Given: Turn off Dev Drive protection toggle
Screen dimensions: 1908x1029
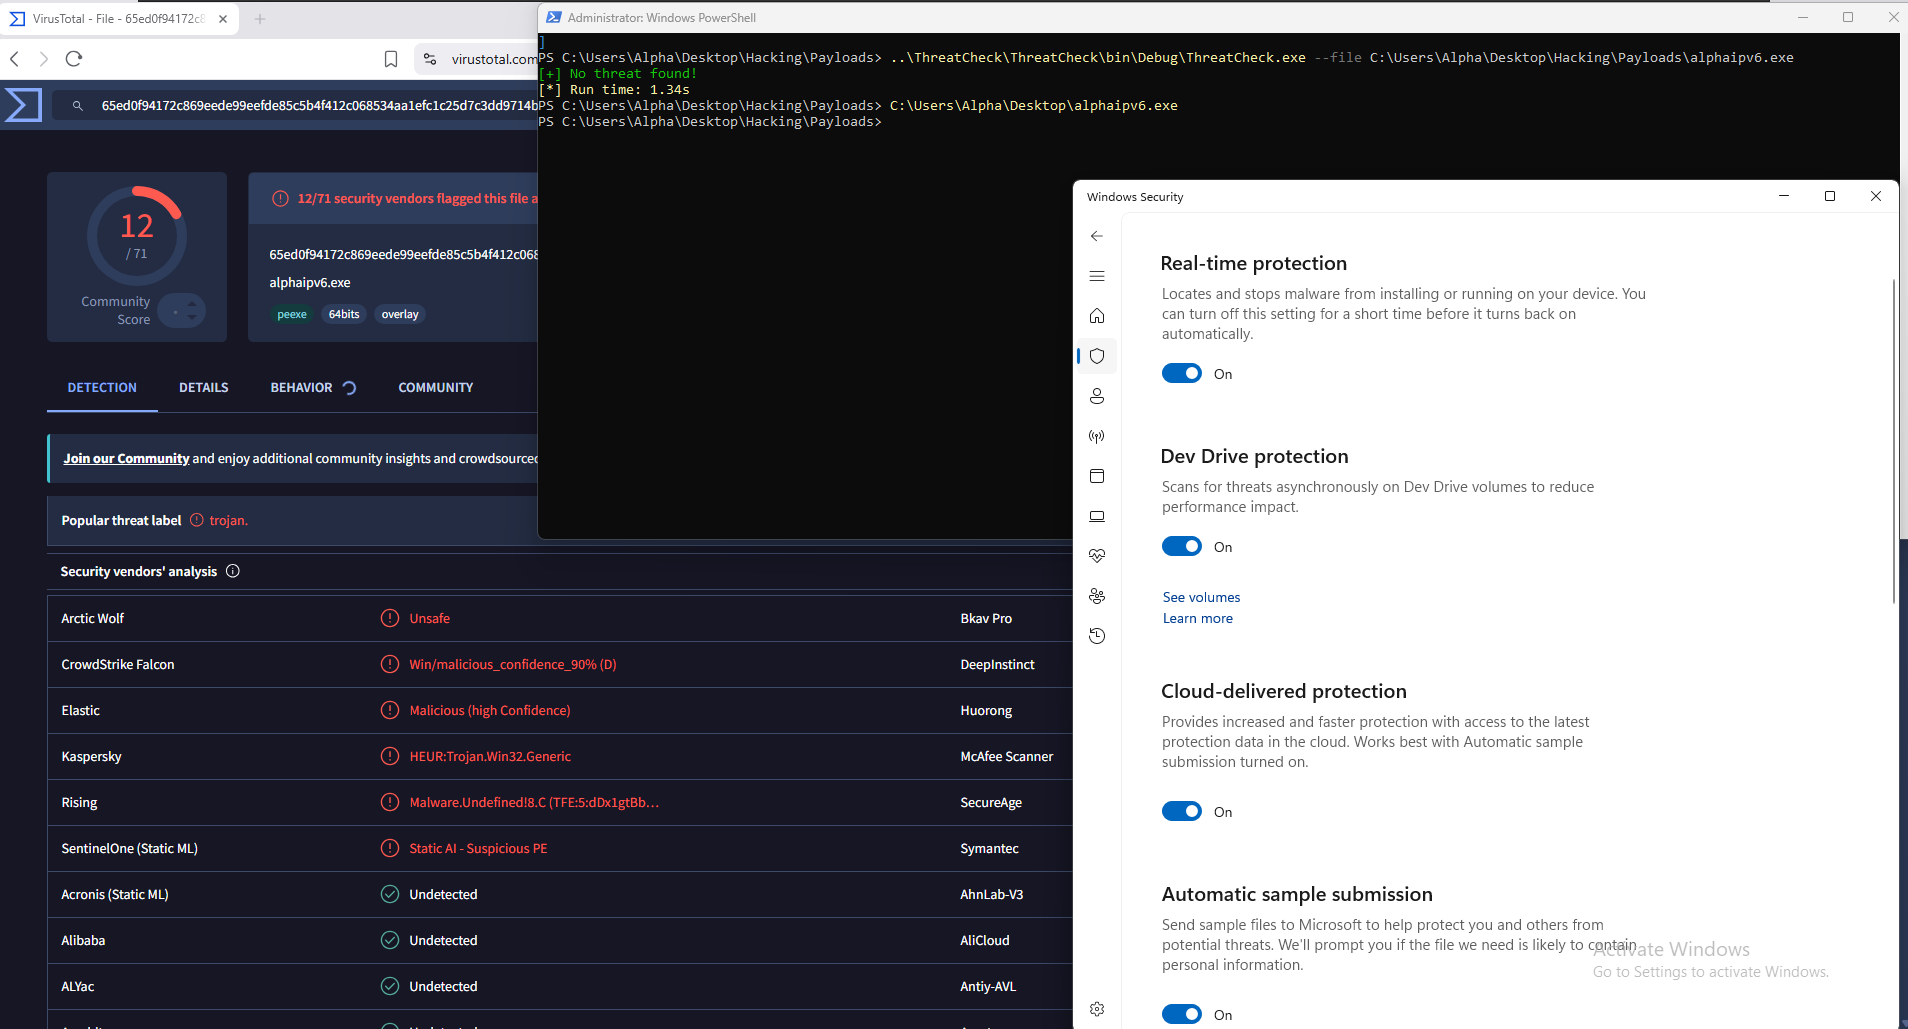Looking at the screenshot, I should coord(1181,546).
